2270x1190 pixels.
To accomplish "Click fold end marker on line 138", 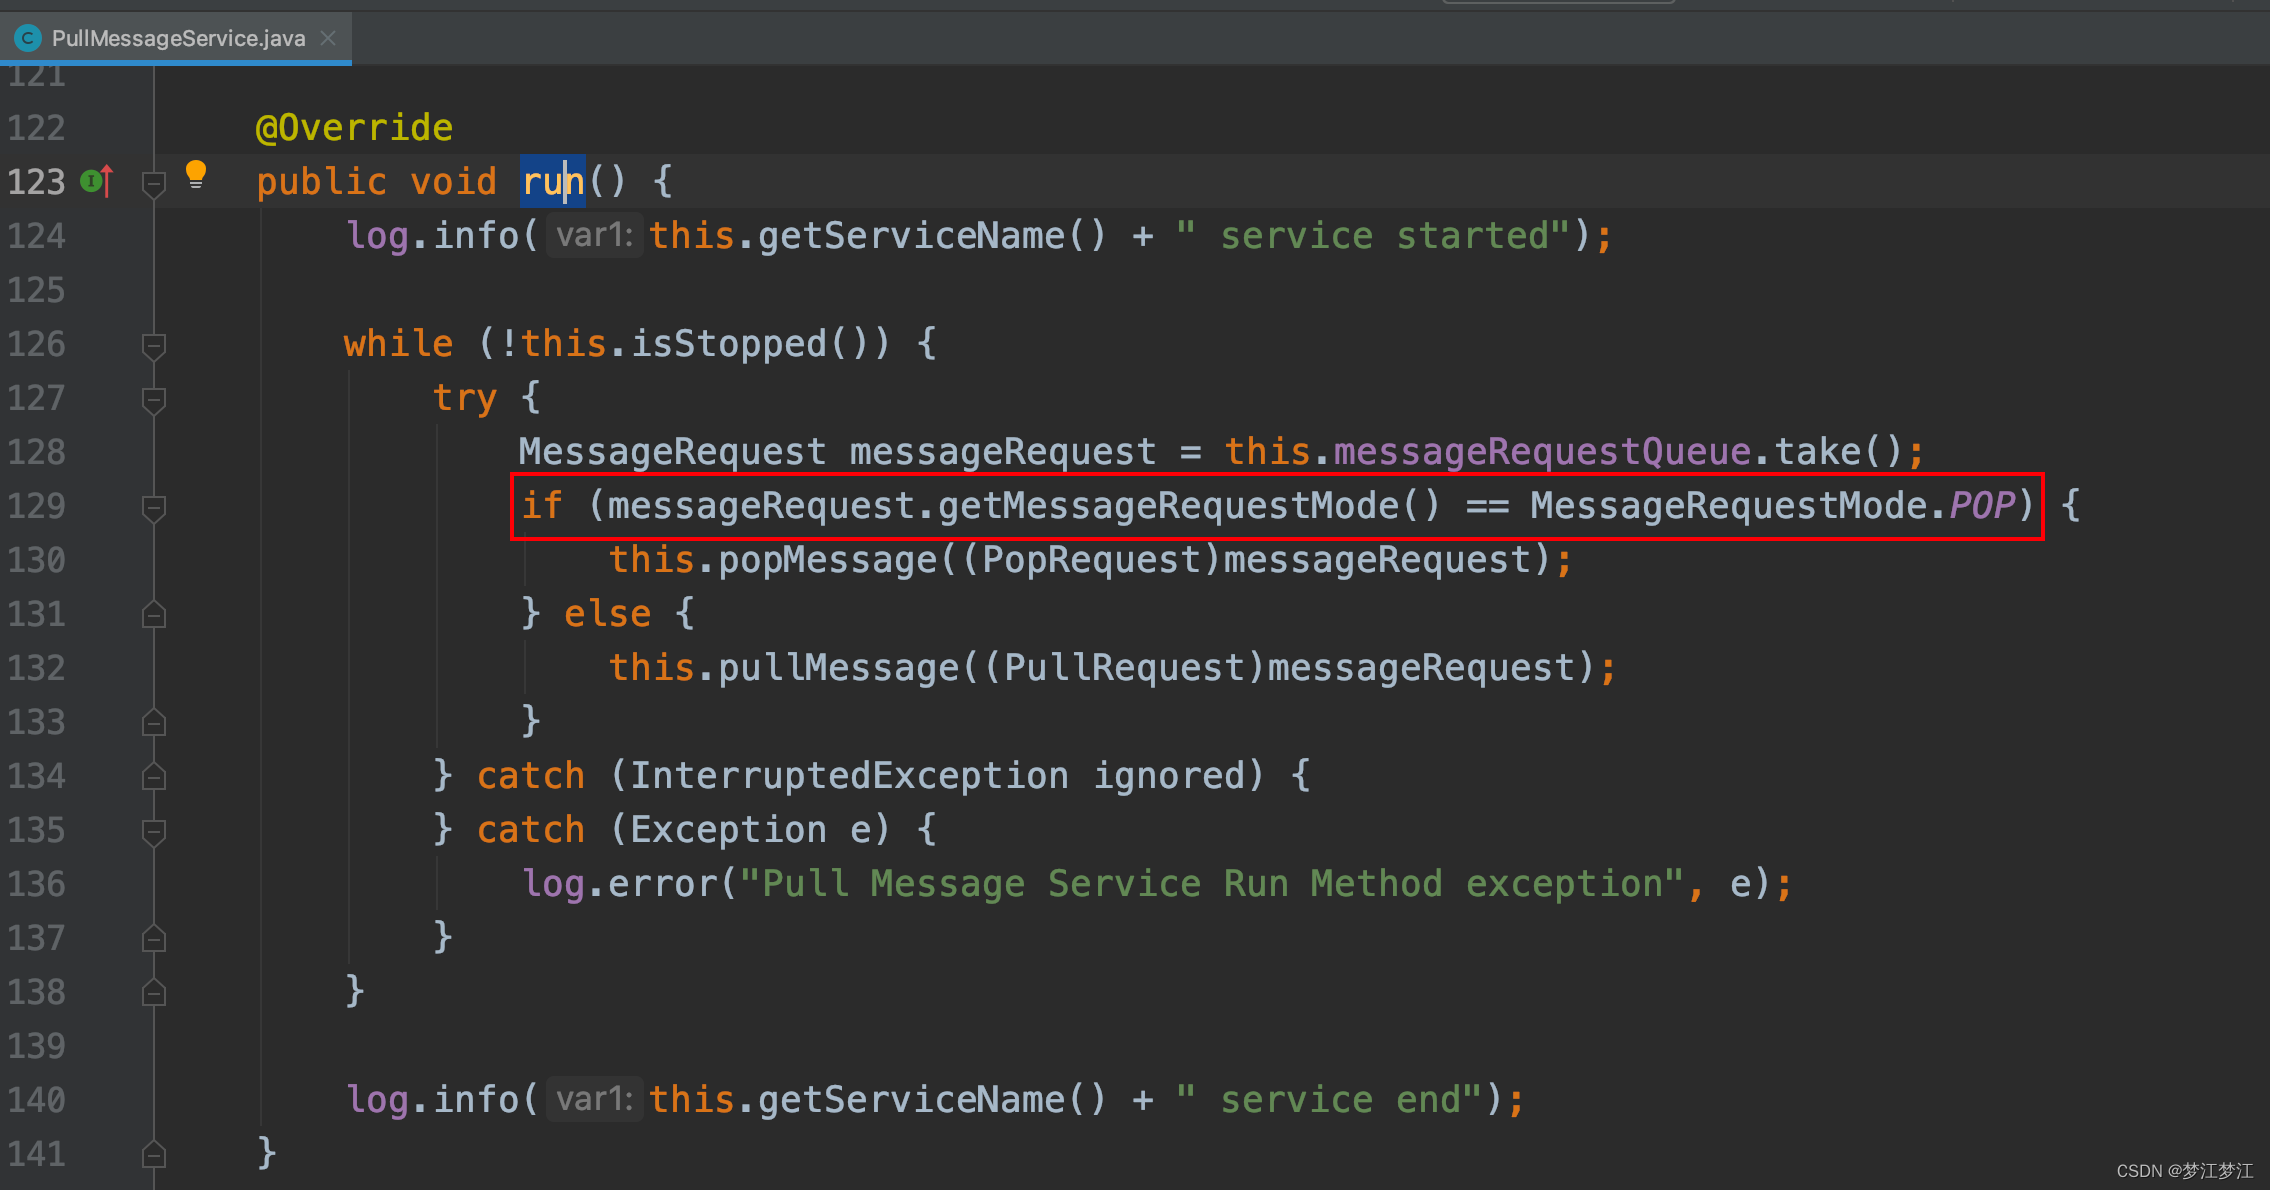I will point(154,992).
